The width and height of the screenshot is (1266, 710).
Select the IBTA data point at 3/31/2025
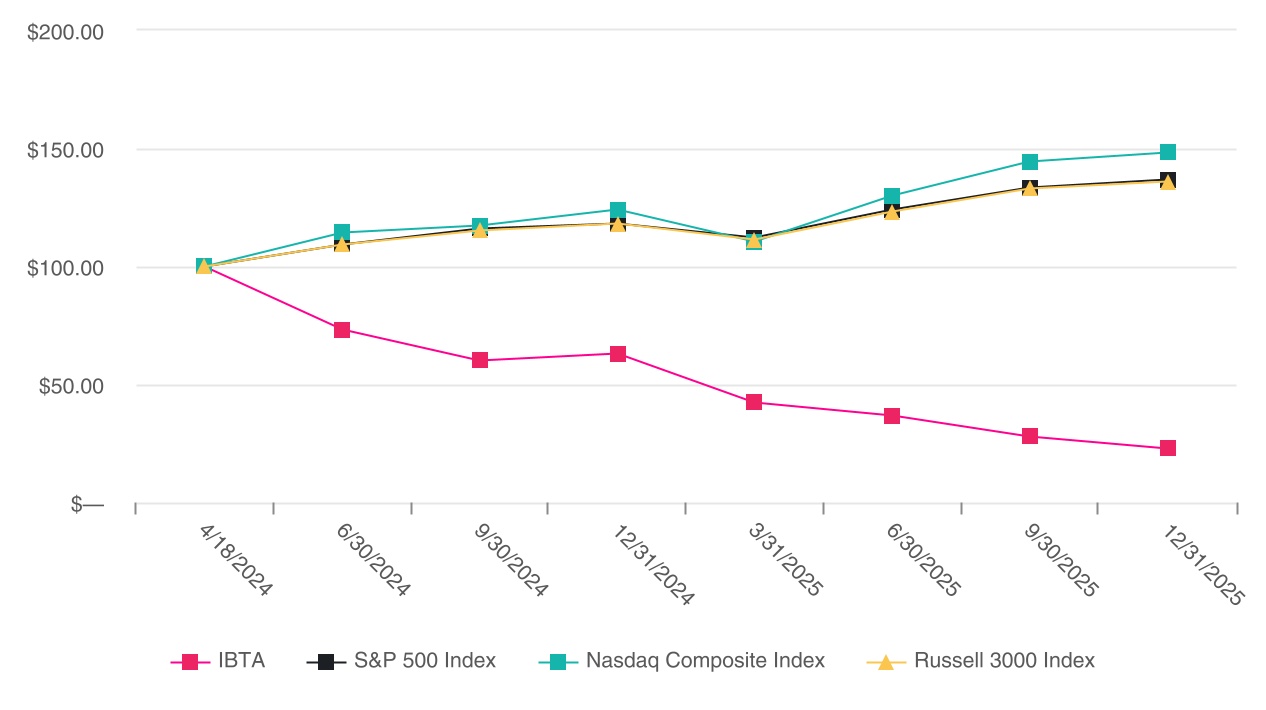(754, 402)
